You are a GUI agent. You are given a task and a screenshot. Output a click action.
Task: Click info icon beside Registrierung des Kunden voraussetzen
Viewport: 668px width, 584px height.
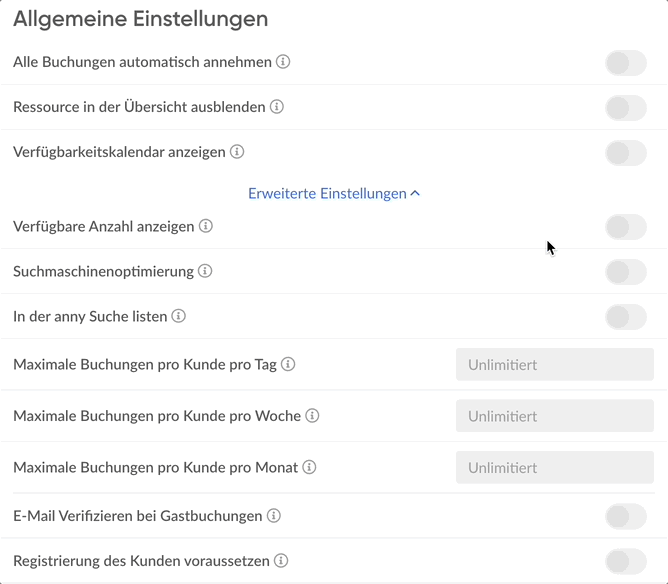point(281,561)
